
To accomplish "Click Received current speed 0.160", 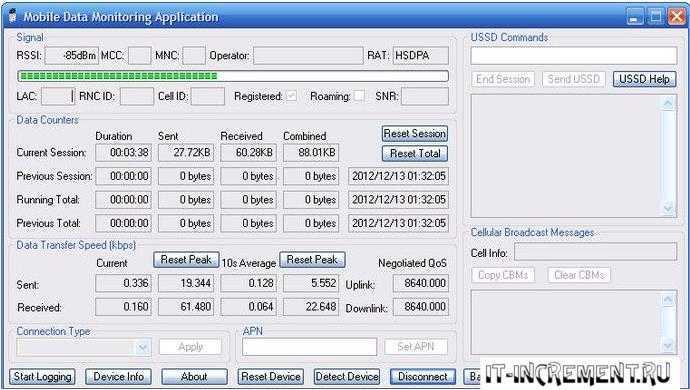I will (123, 307).
